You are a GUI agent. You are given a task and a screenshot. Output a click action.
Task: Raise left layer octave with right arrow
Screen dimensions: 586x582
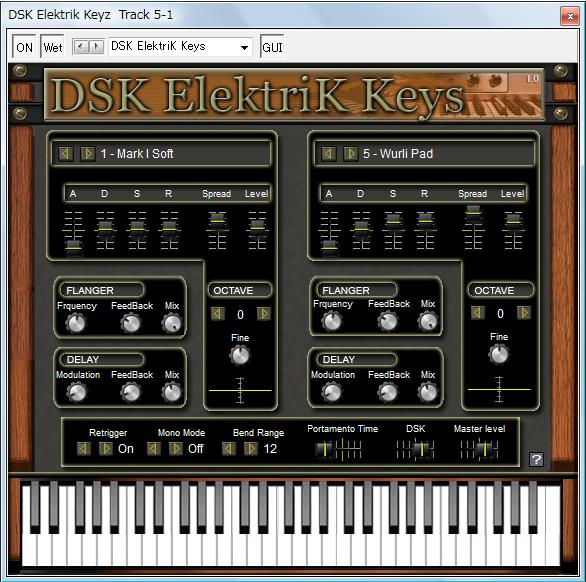(264, 314)
